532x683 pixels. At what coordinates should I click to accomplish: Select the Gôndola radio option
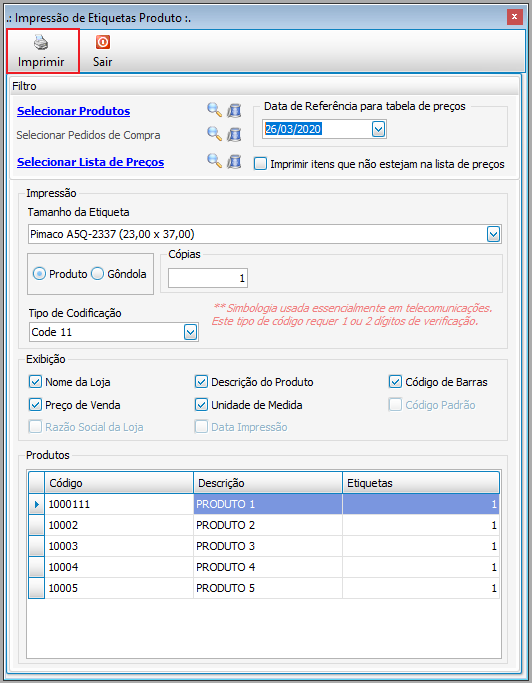[97, 274]
